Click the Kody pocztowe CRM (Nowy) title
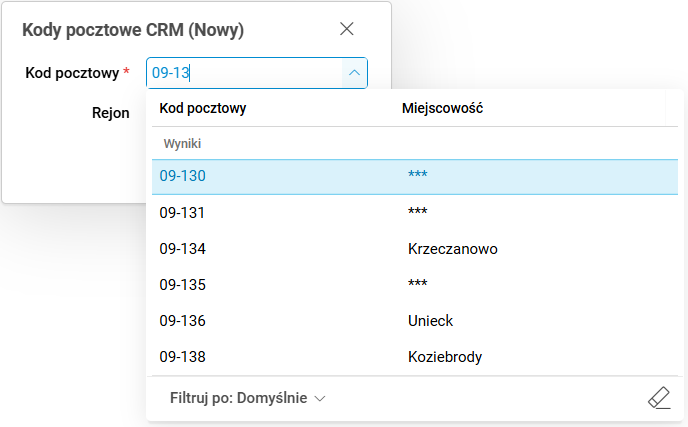 133,30
